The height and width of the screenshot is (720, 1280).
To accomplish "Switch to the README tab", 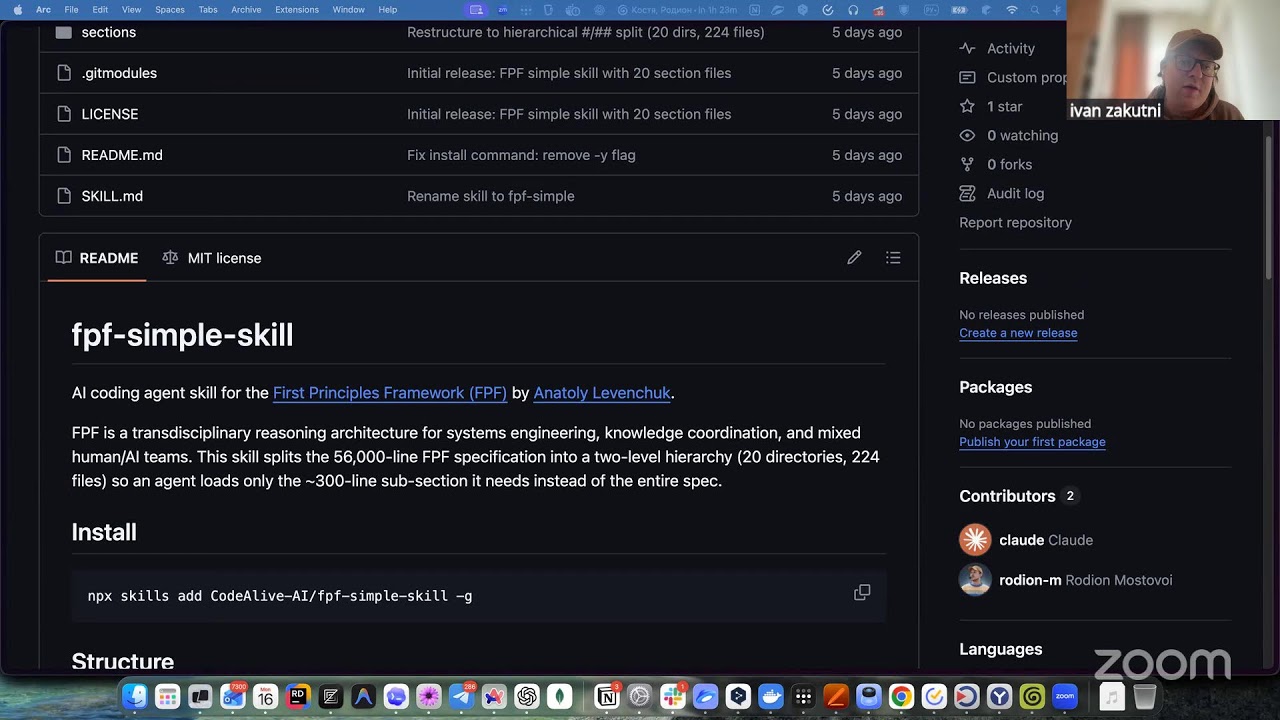I will 97,258.
